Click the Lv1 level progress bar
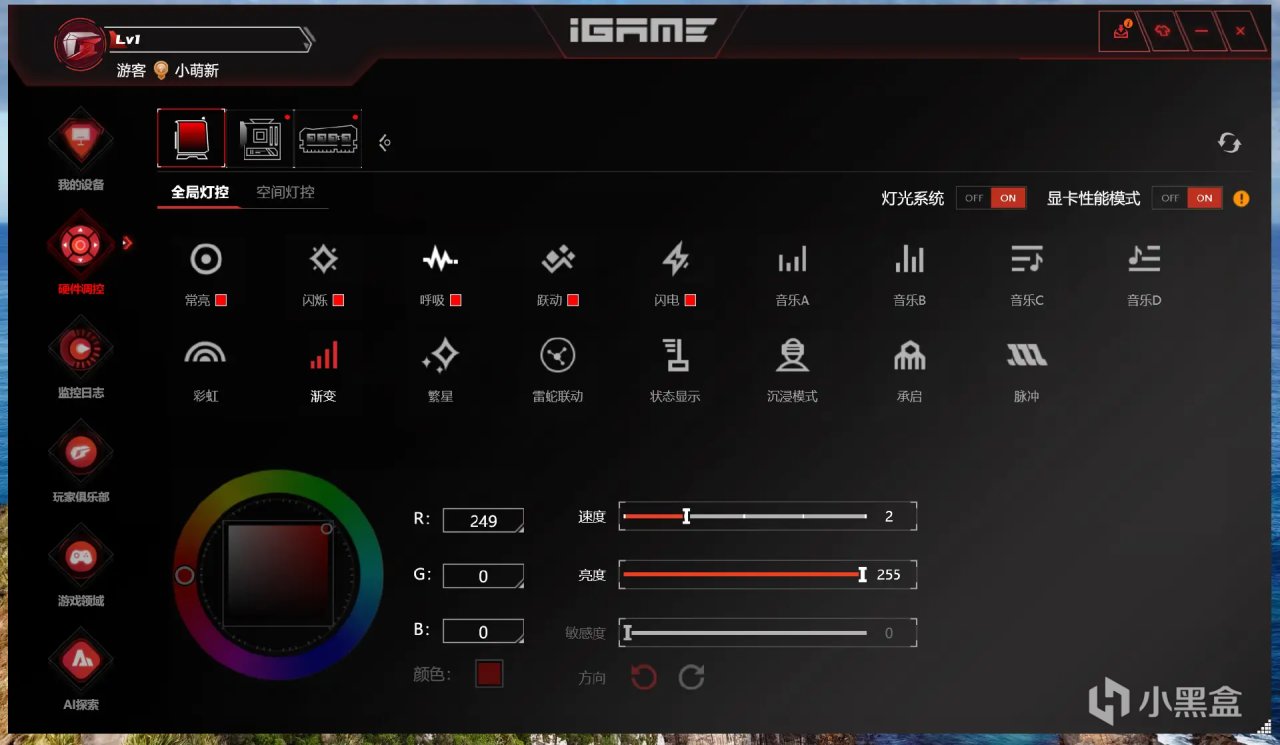This screenshot has width=1280, height=745. pos(213,40)
